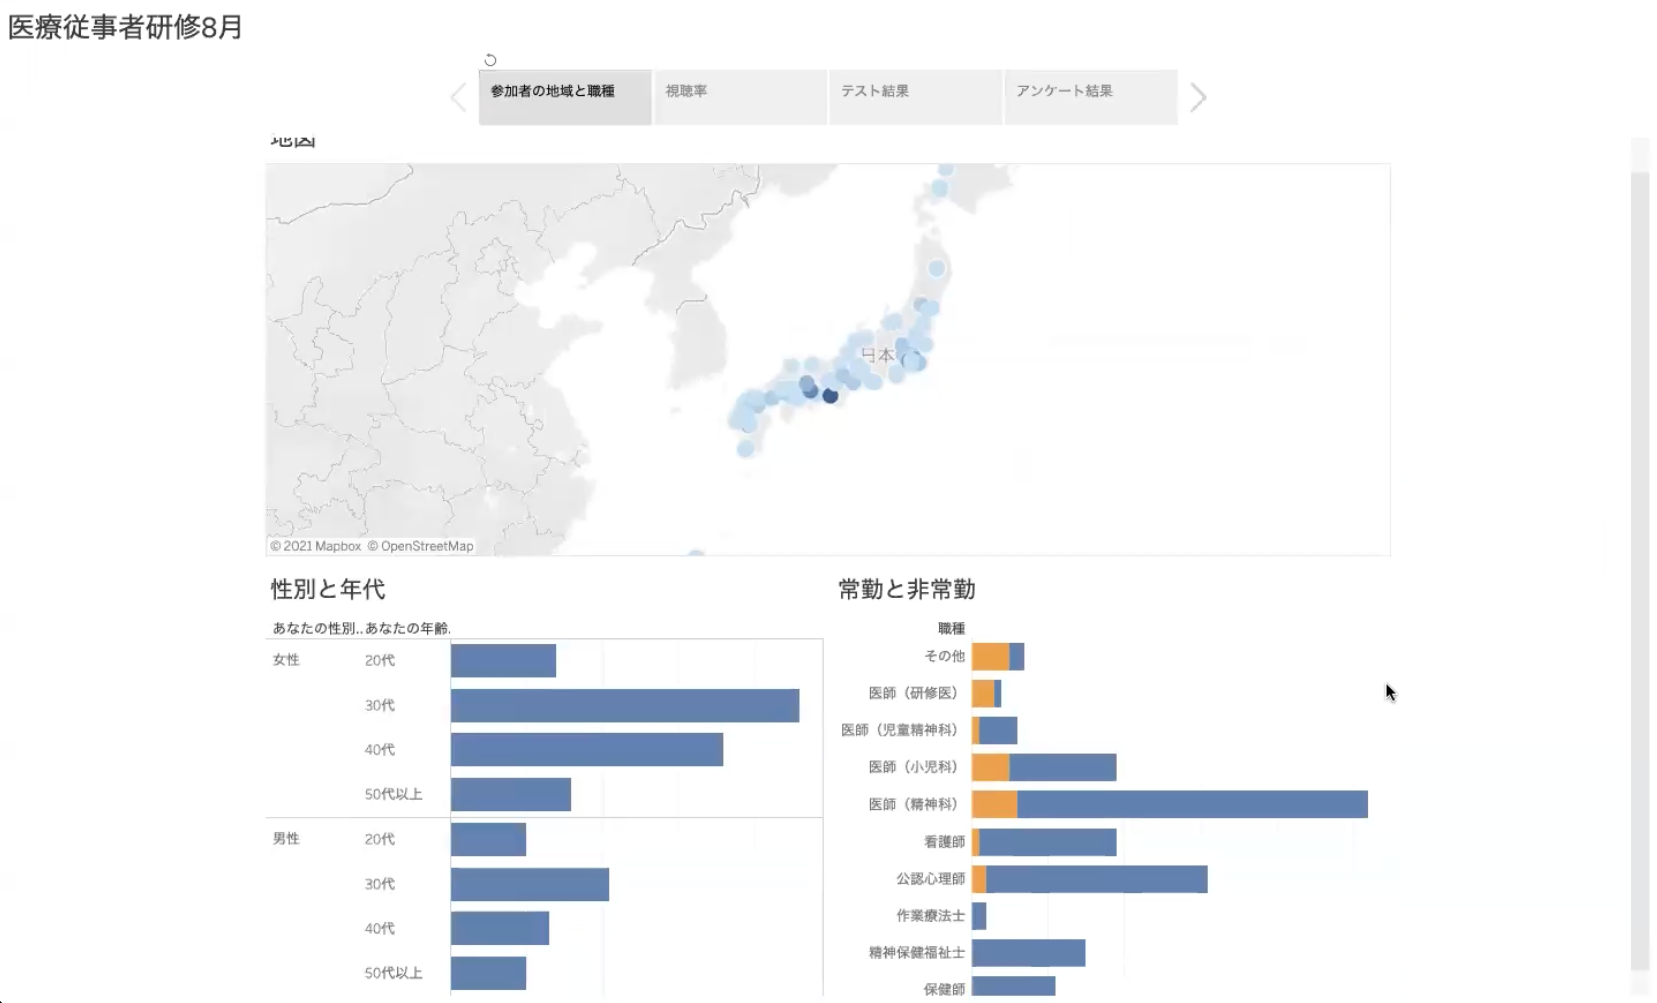1657x1003 pixels.
Task: Advance to next story point with right arrow
Action: [1197, 97]
